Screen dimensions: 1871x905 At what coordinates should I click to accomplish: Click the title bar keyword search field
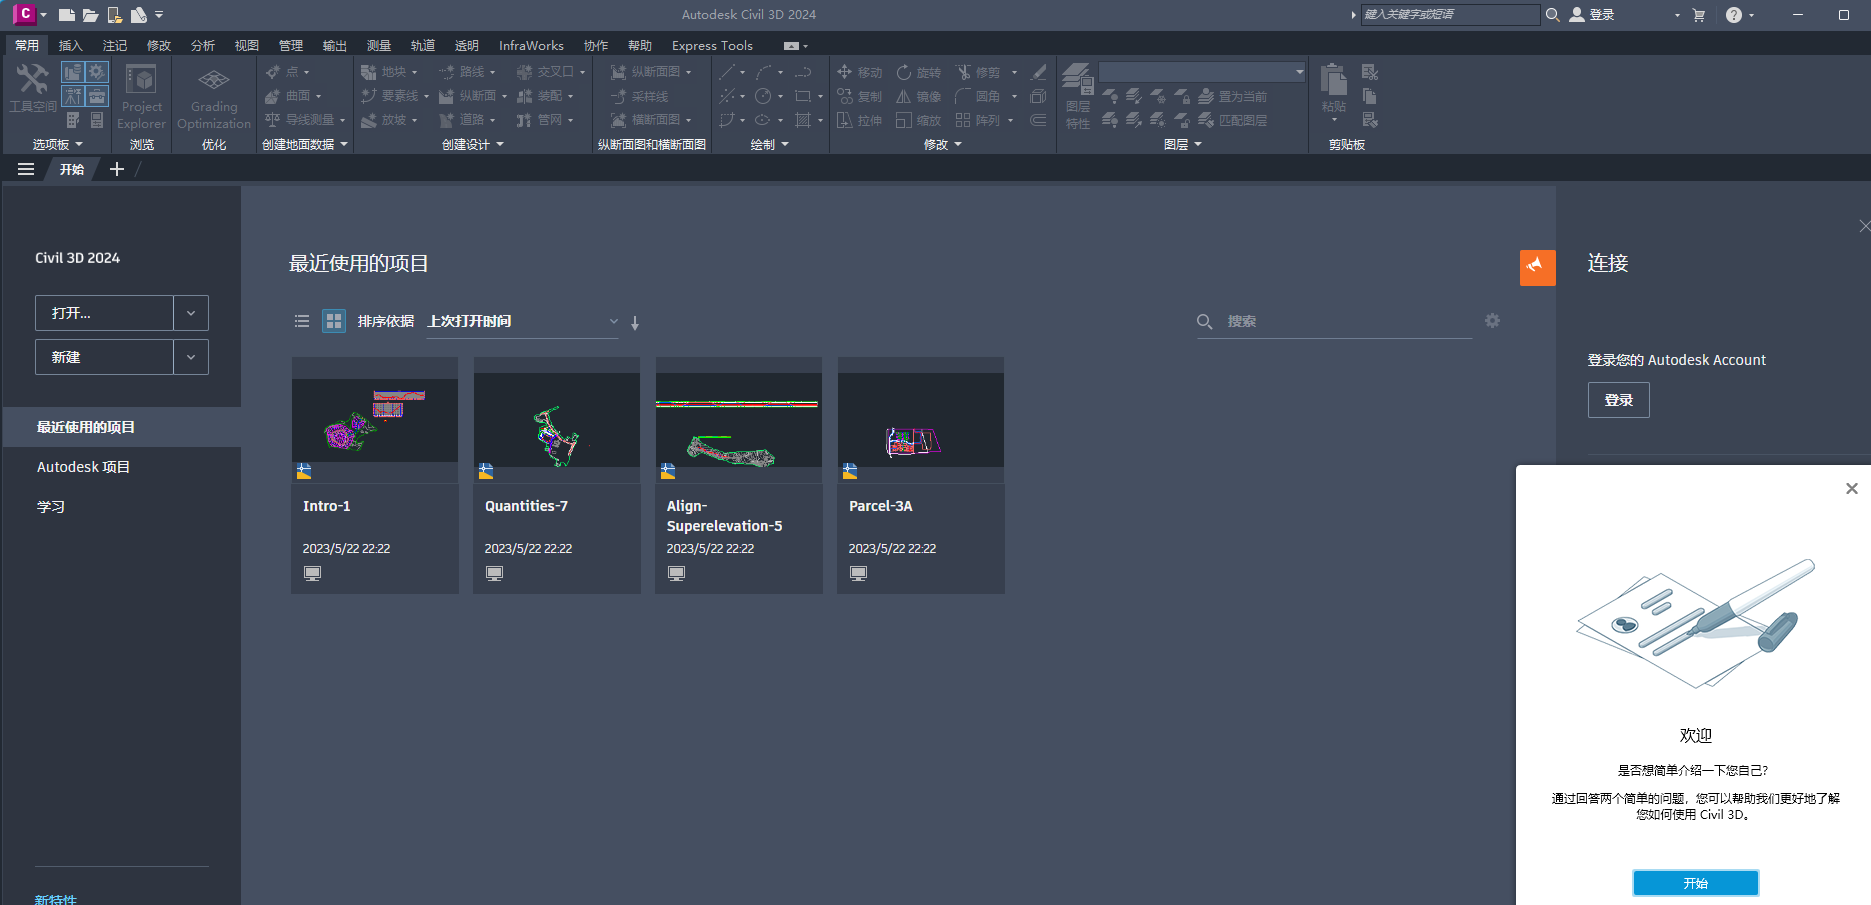click(1450, 14)
